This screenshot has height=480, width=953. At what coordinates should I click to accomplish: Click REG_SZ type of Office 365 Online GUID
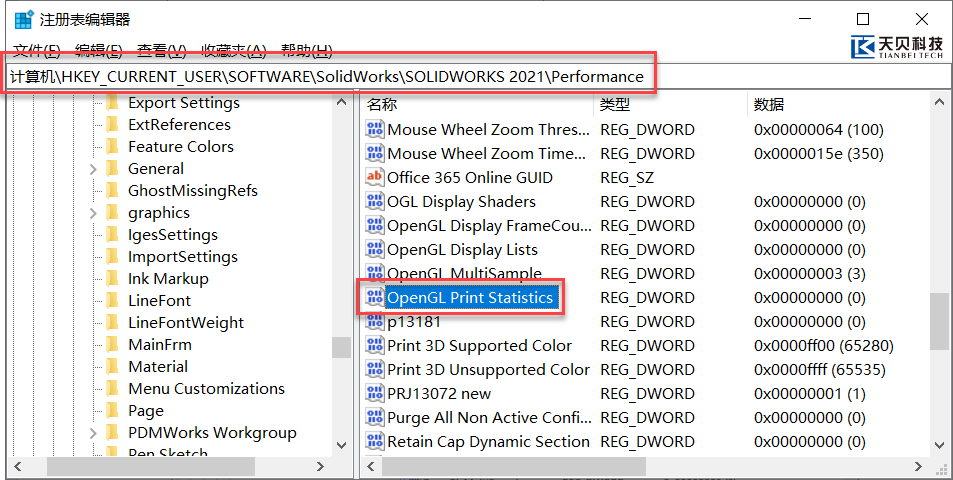[x=627, y=177]
